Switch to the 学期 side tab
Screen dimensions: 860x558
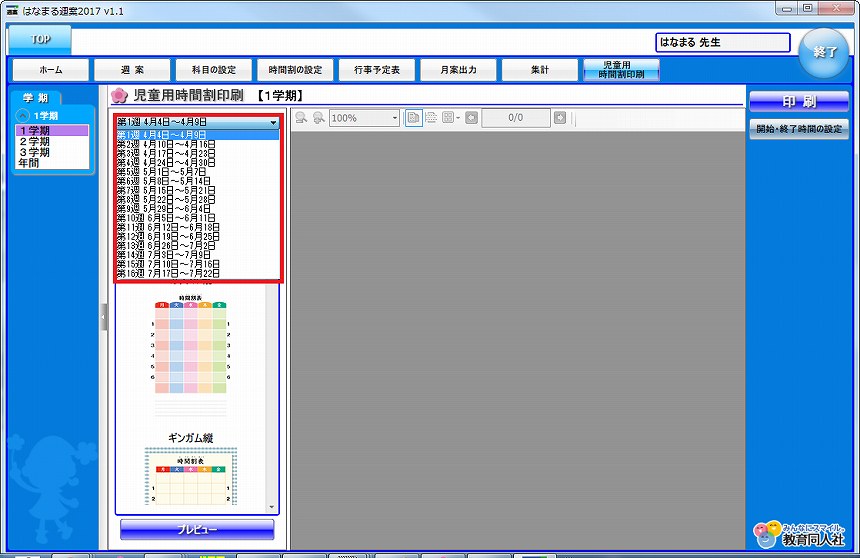pos(36,98)
